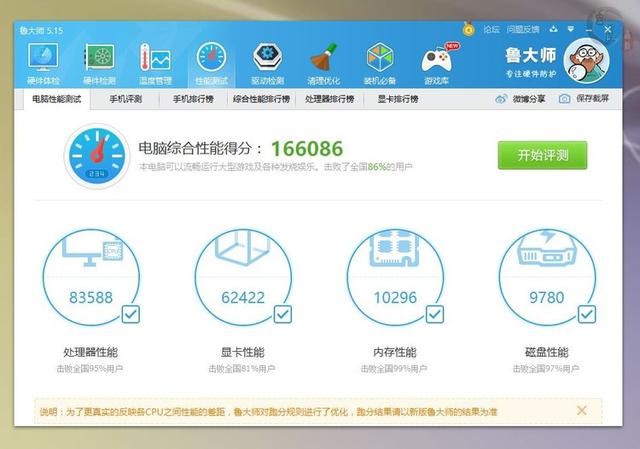Click the 内存性能 label
640x449 pixels.
(395, 352)
